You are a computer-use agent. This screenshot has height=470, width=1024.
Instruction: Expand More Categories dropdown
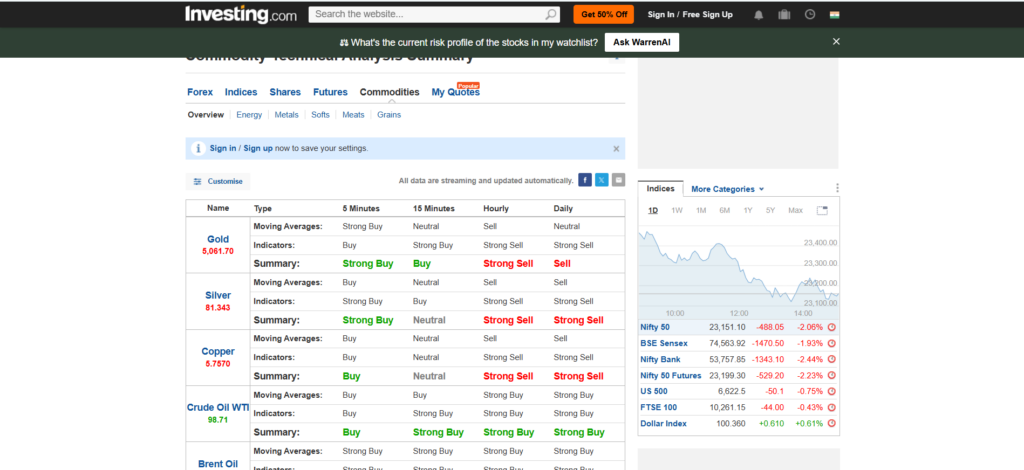(x=728, y=189)
